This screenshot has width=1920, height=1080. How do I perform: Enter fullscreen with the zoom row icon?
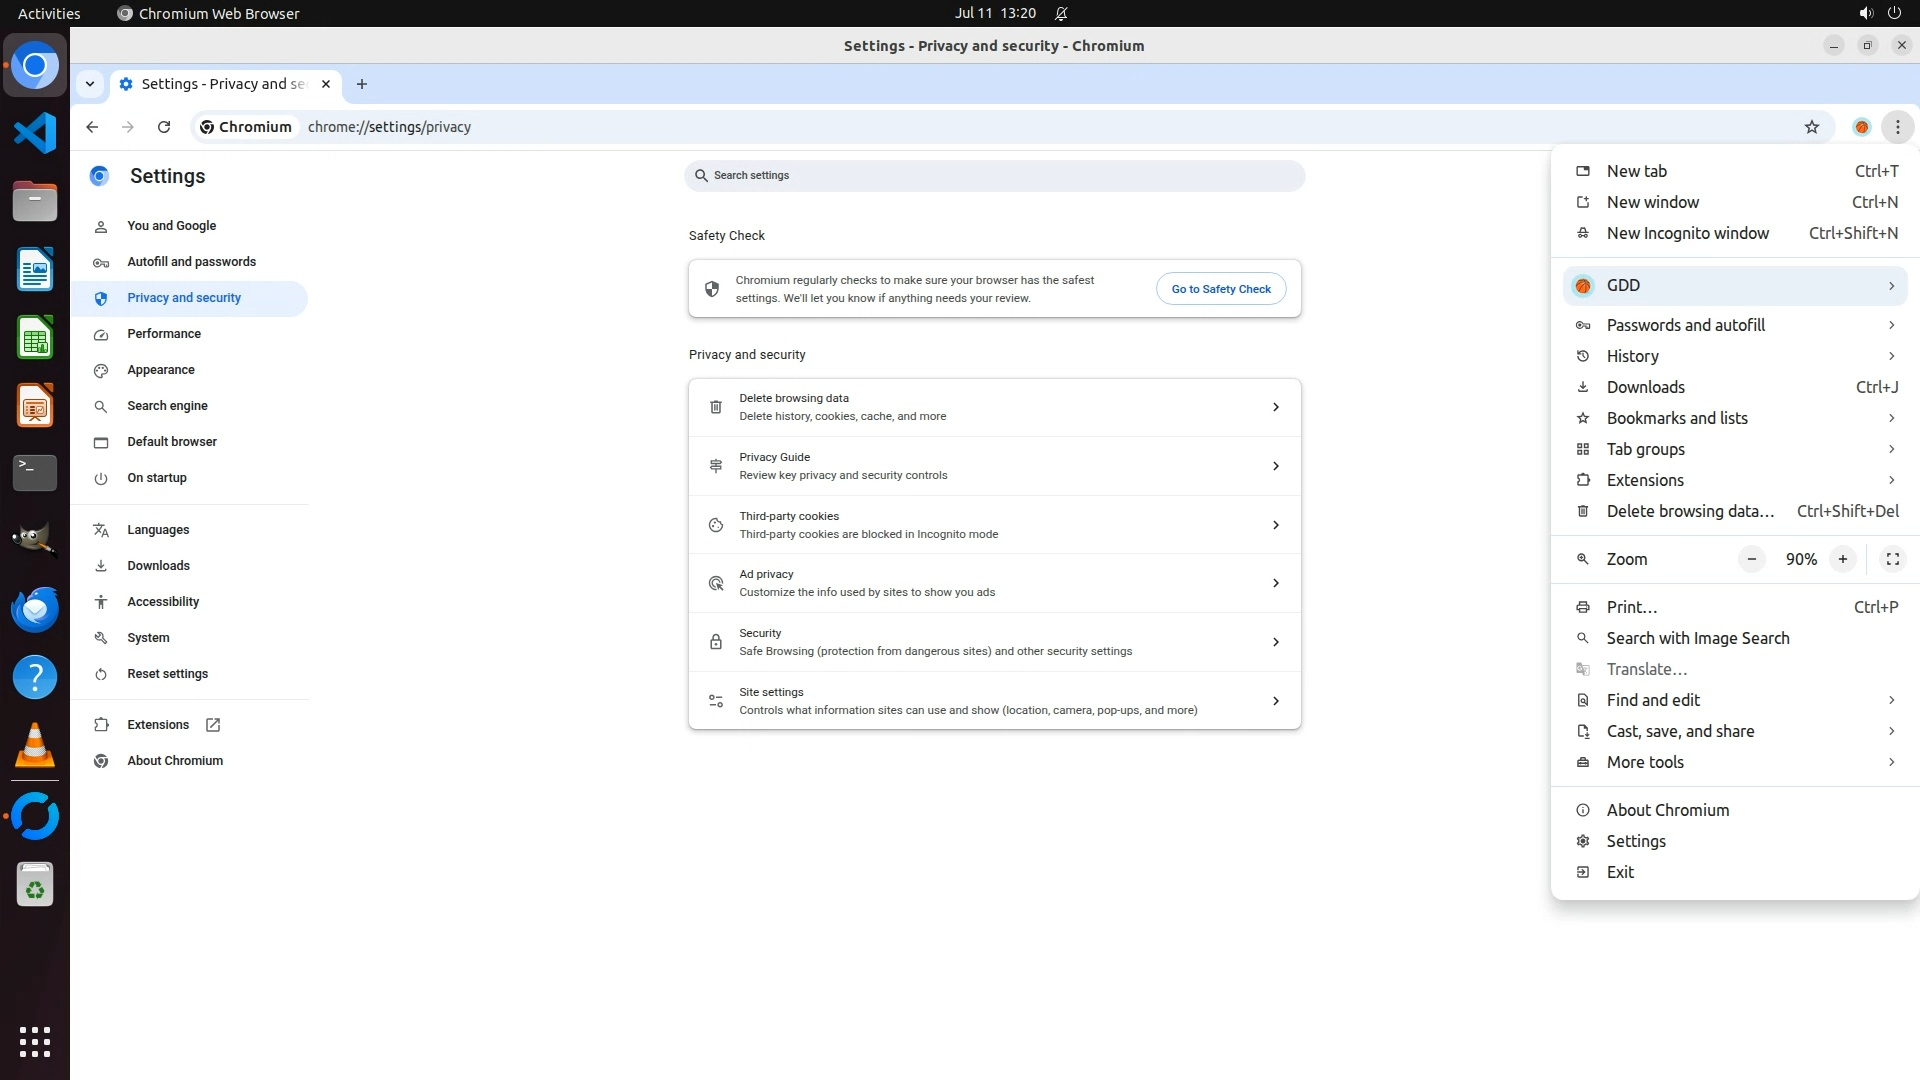pos(1892,559)
